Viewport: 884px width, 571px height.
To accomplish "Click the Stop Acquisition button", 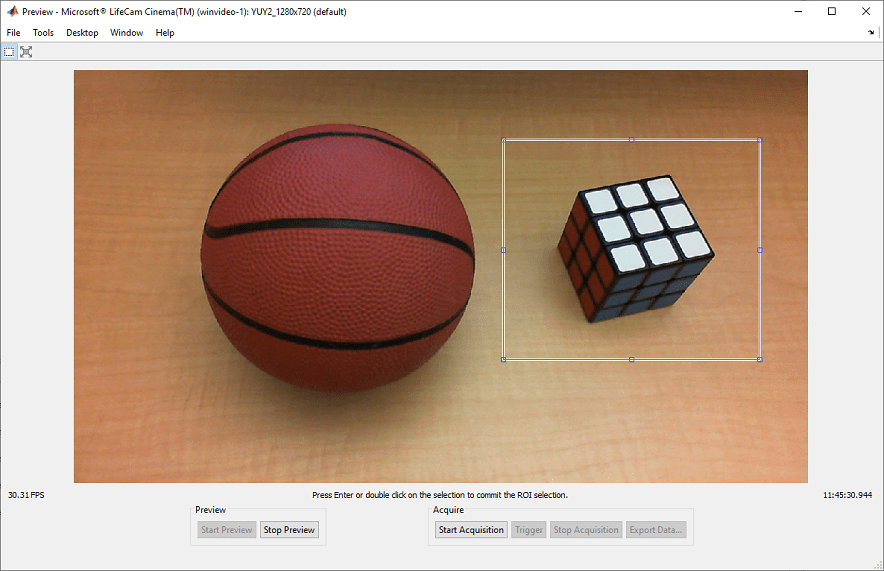I will point(586,530).
